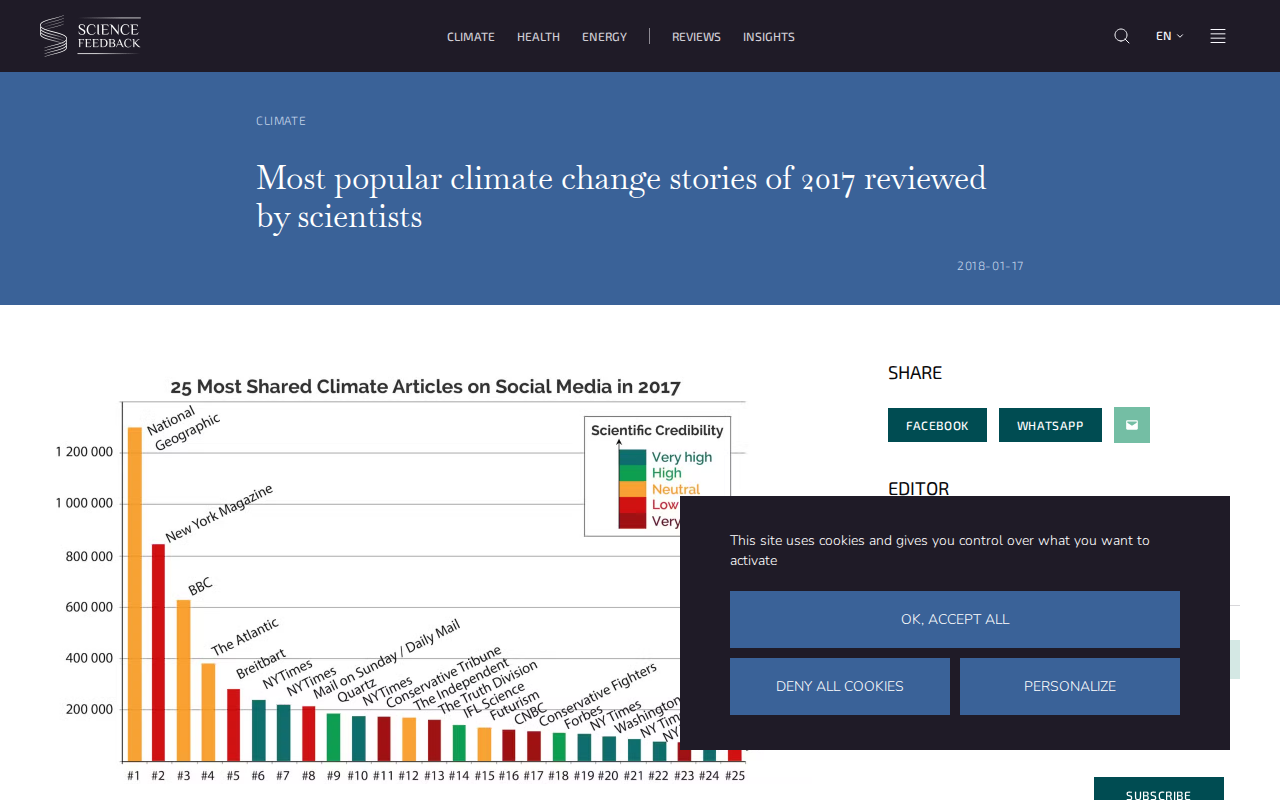Click the New York Magazine #2 bar
This screenshot has height=800, width=1280.
click(158, 653)
